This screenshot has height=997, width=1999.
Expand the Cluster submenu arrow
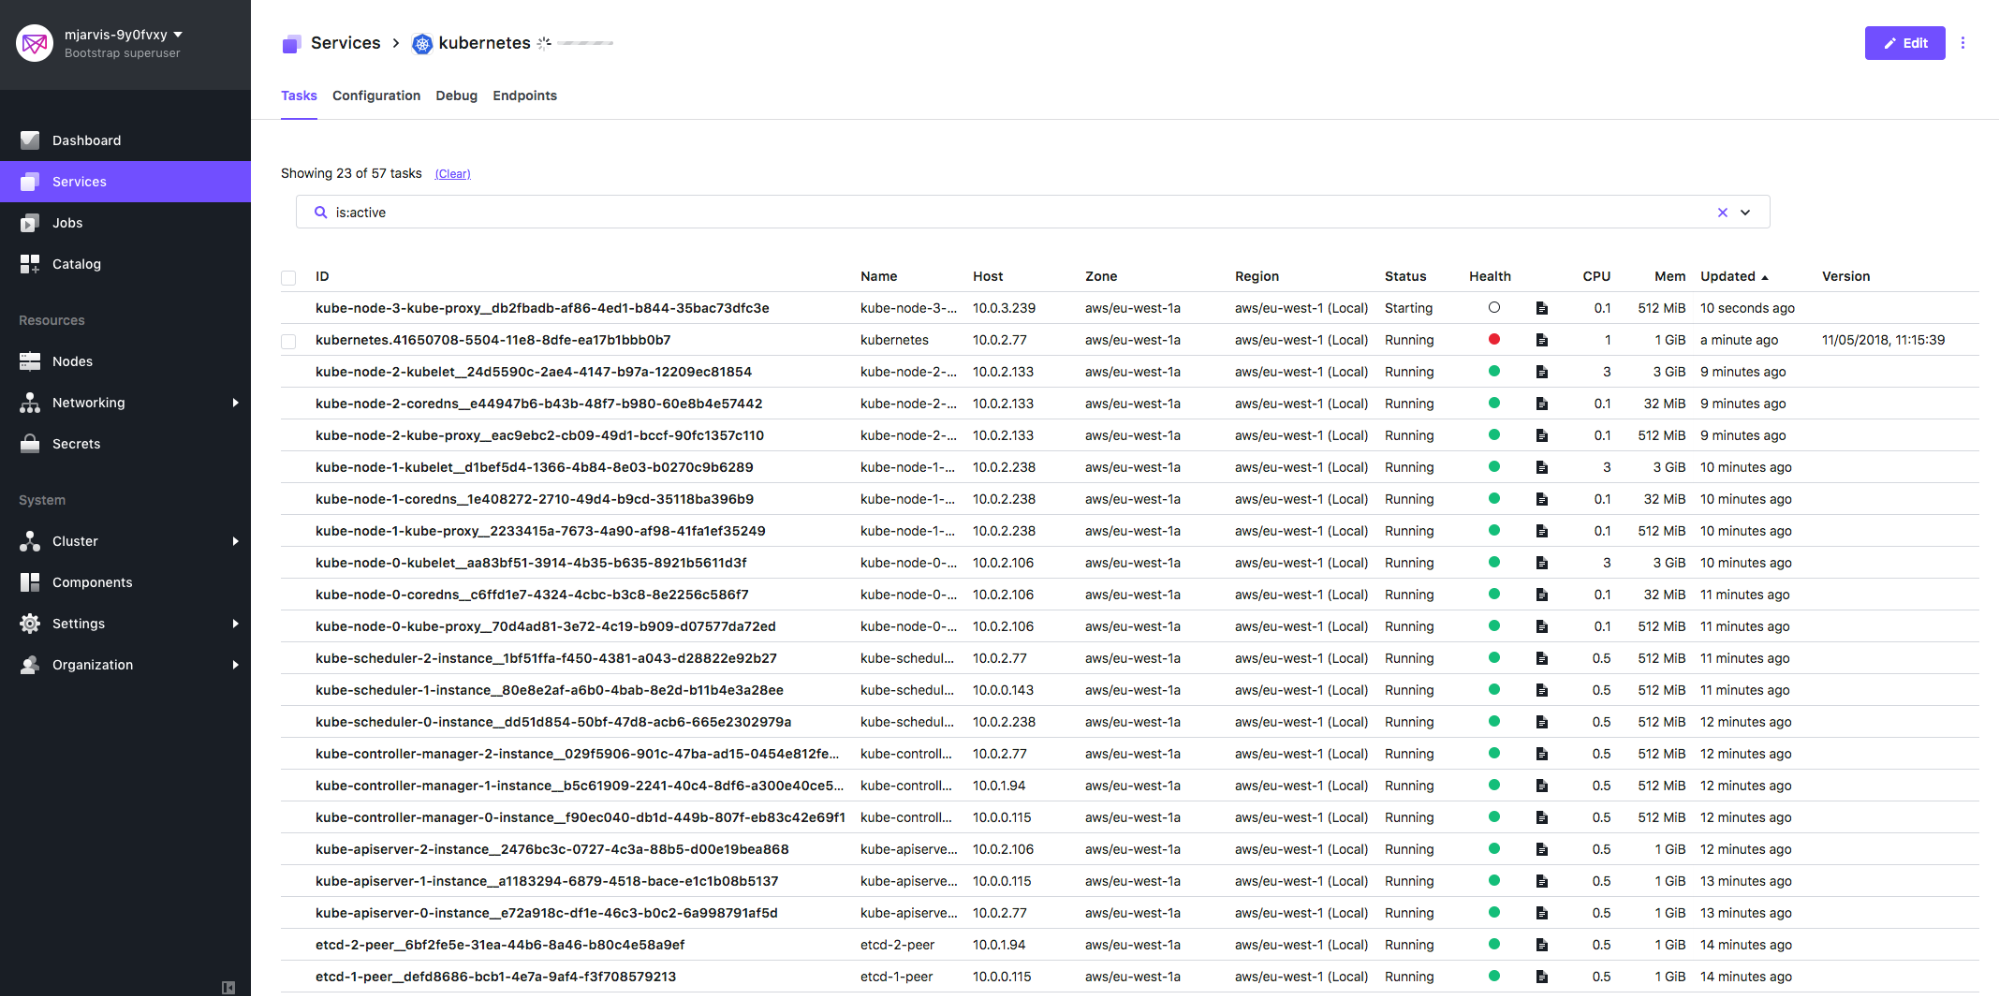(x=235, y=541)
